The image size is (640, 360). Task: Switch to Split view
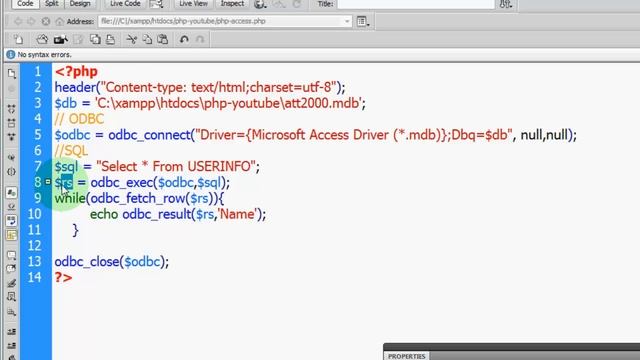pyautogui.click(x=51, y=4)
